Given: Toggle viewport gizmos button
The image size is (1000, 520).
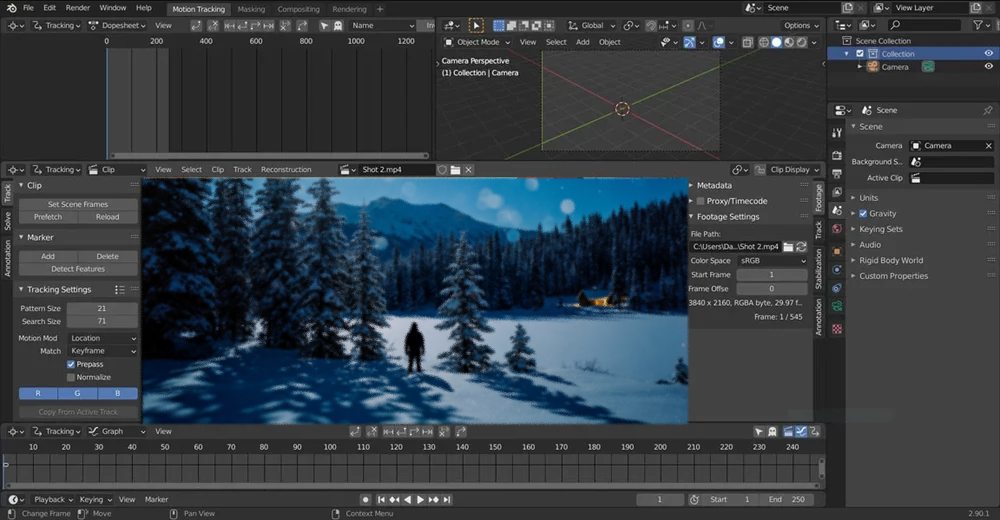Looking at the screenshot, I should point(689,42).
